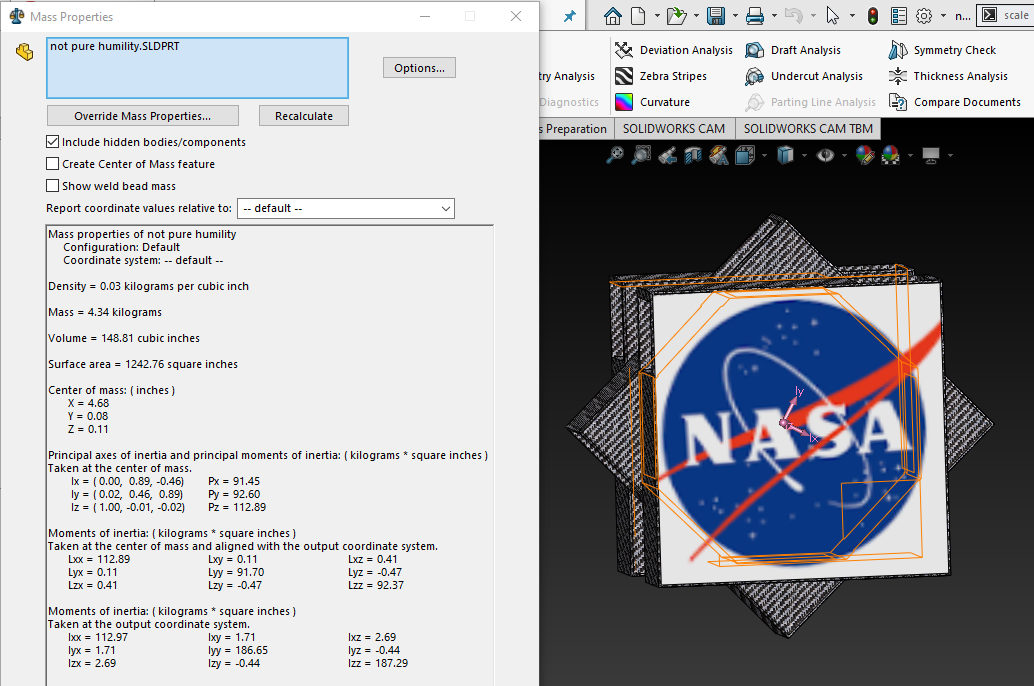Expand the View Orientation dropdown arrow
This screenshot has width=1034, height=686.
click(764, 156)
